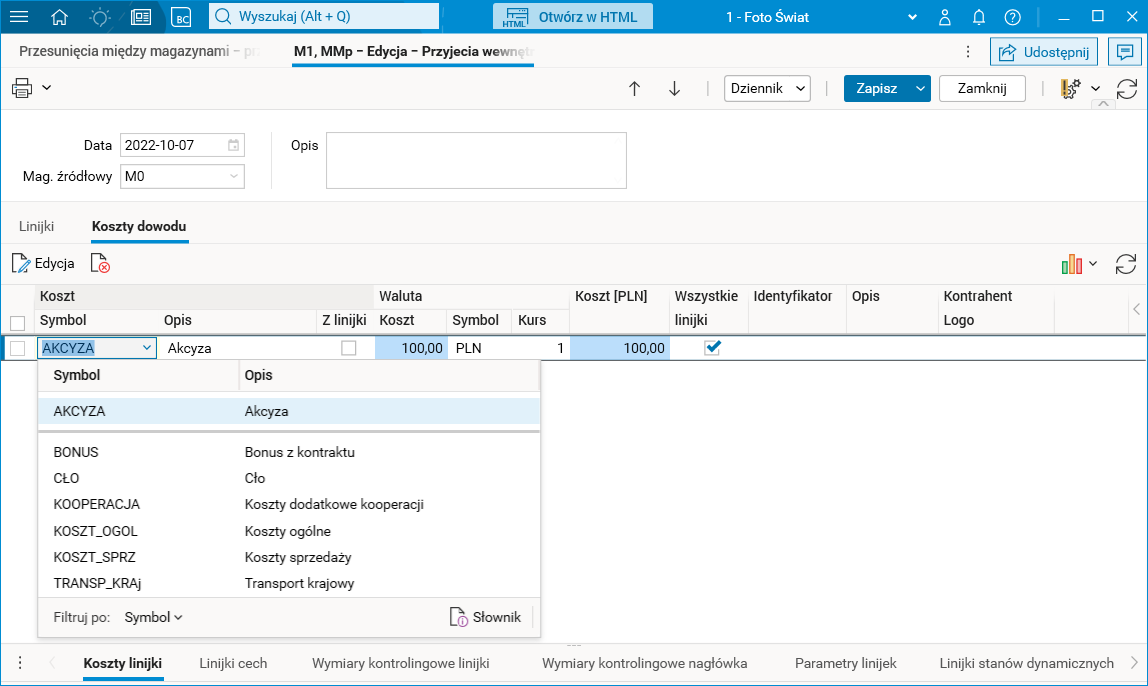Select the Koszty dowodu tab

[139, 226]
